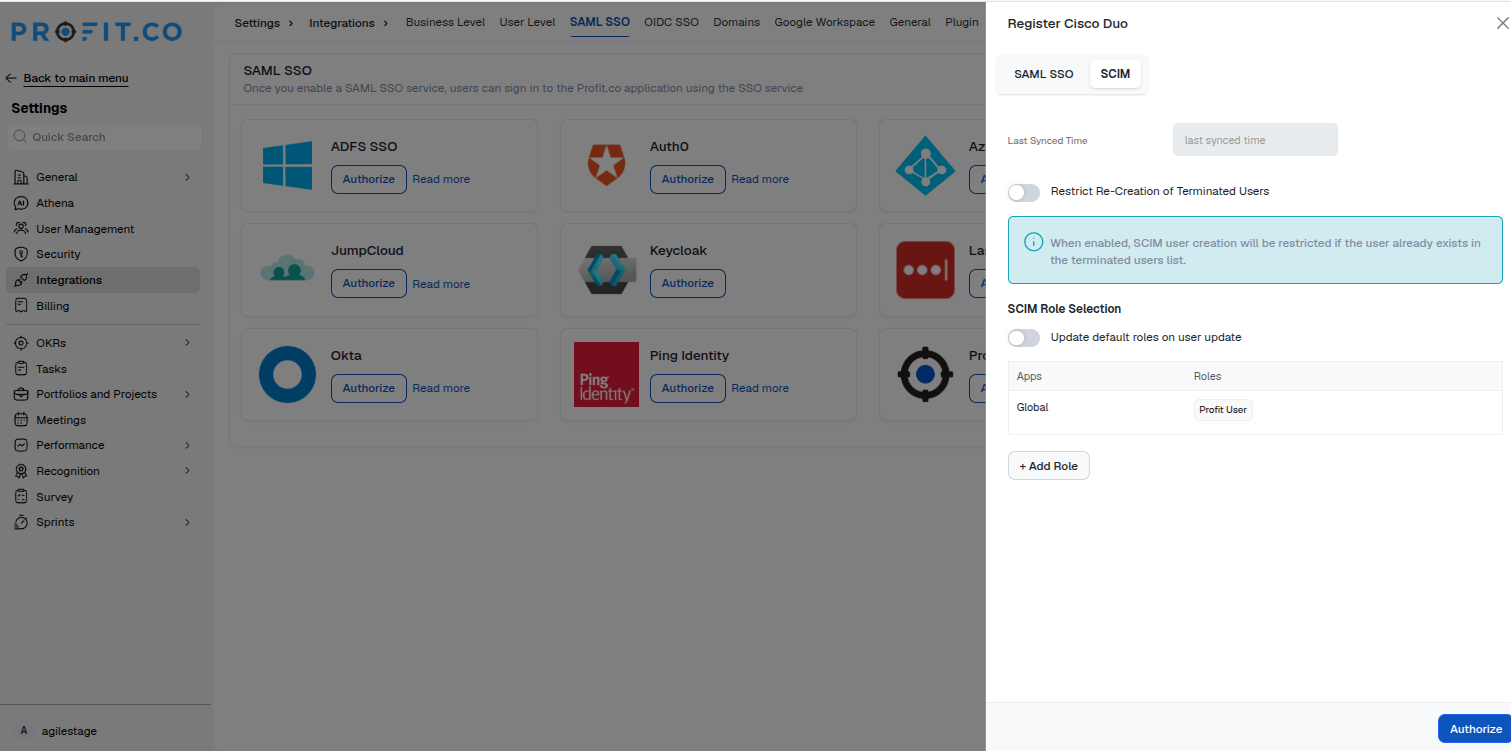1511x751 pixels.
Task: Click the Keycloak logo icon
Action: (x=606, y=270)
